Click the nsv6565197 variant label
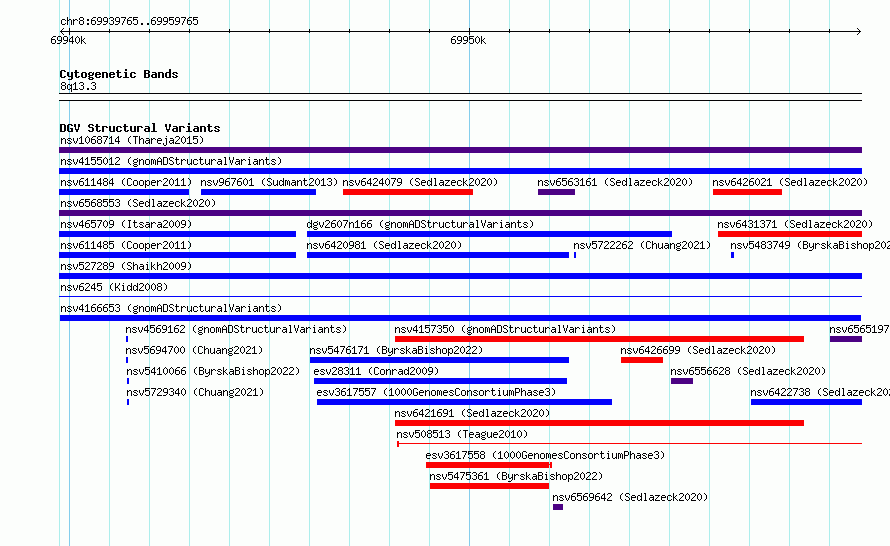Image resolution: width=890 pixels, height=546 pixels. tap(859, 329)
